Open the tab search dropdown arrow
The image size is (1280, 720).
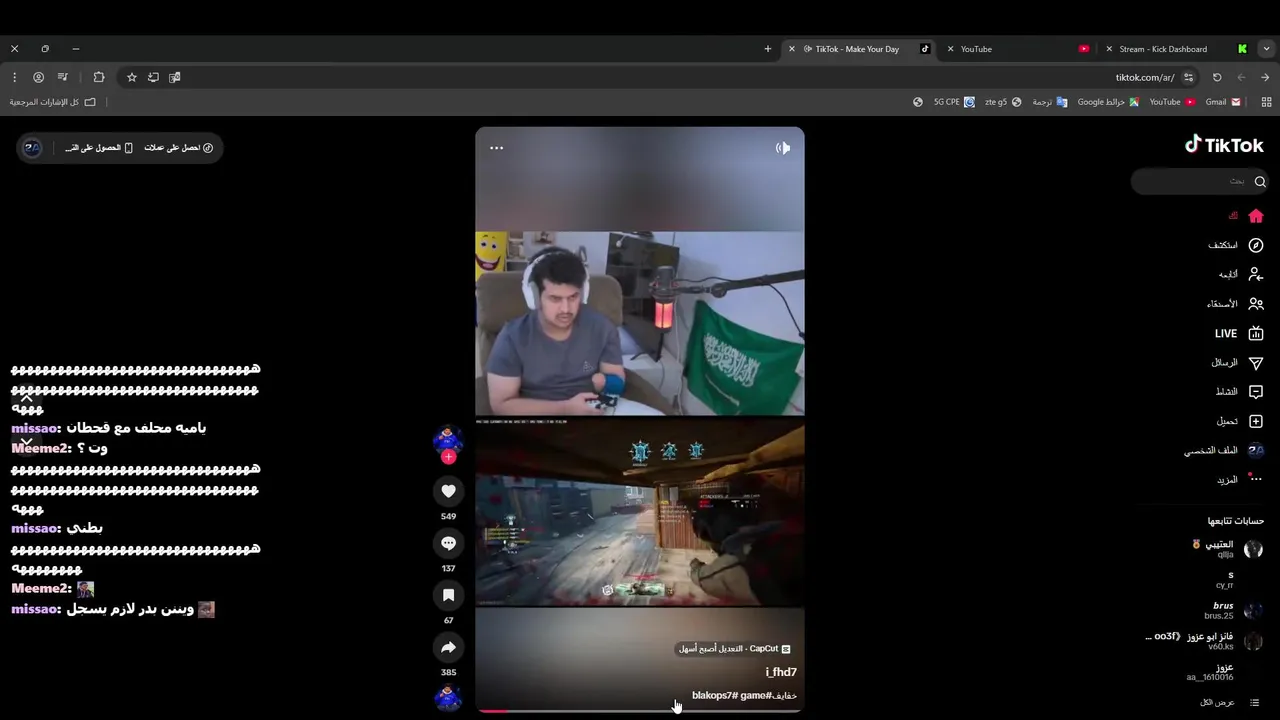click(1266, 49)
